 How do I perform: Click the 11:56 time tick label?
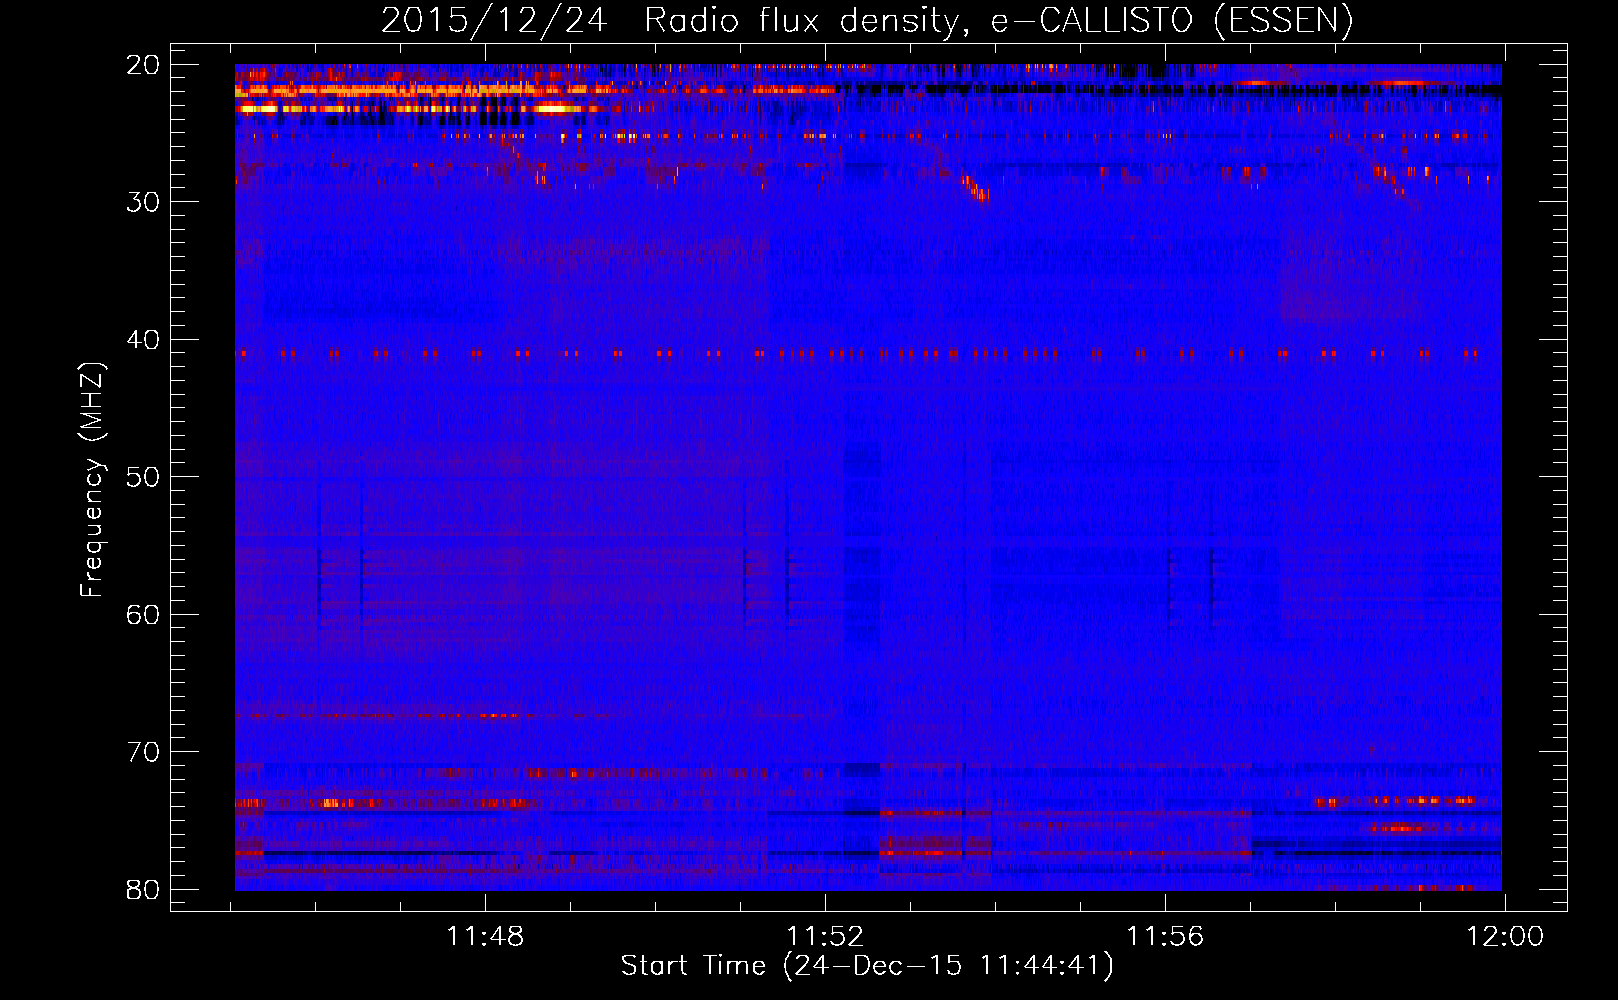1165,937
